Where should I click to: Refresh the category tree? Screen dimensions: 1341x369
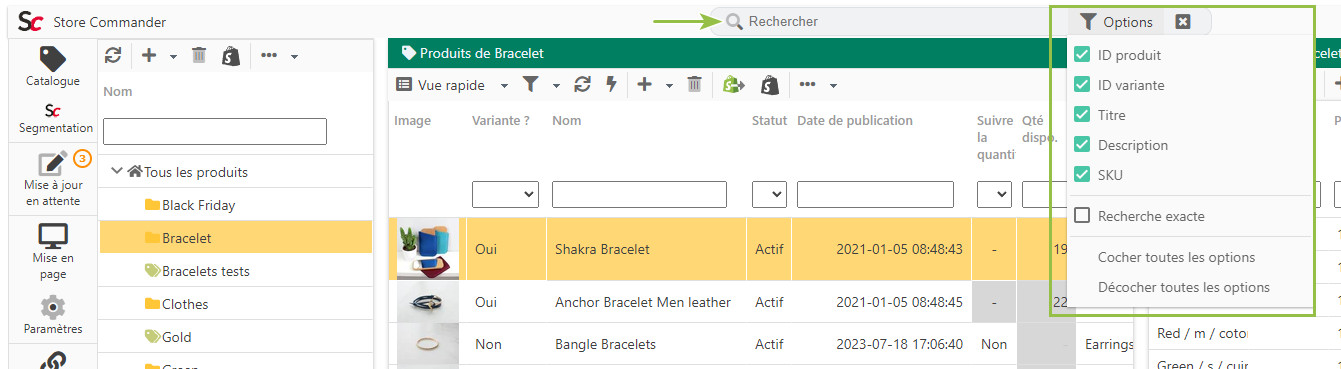click(113, 56)
